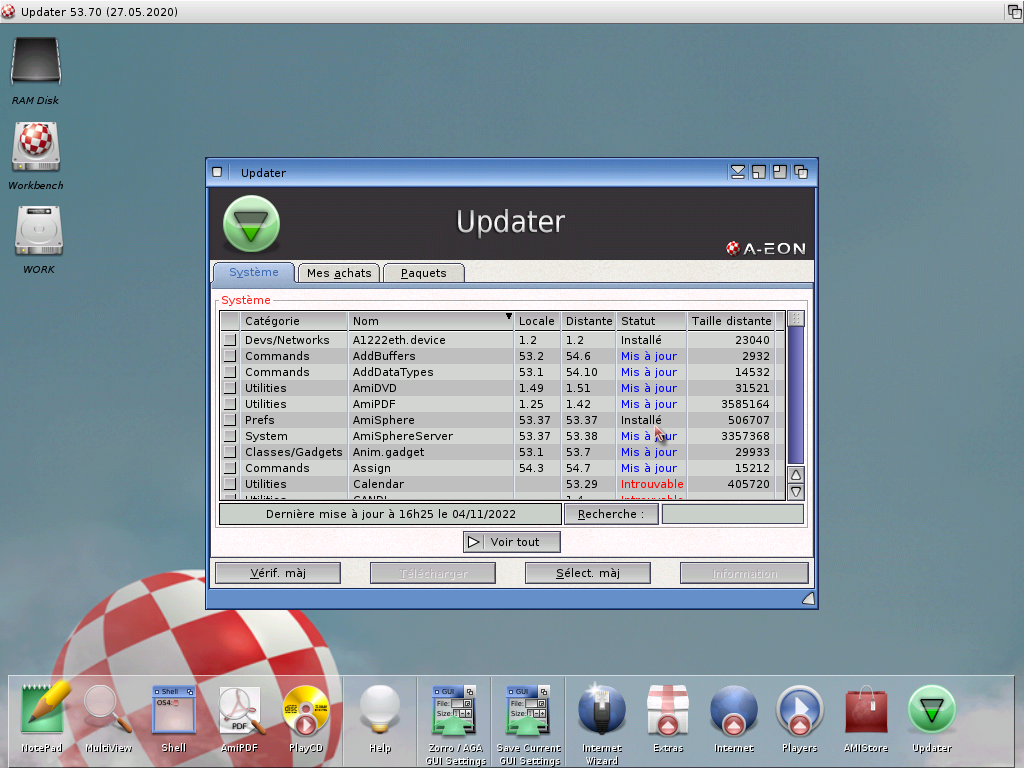Screen dimensions: 1024x768
Task: Tick the checkbox for Assign
Action: click(230, 468)
